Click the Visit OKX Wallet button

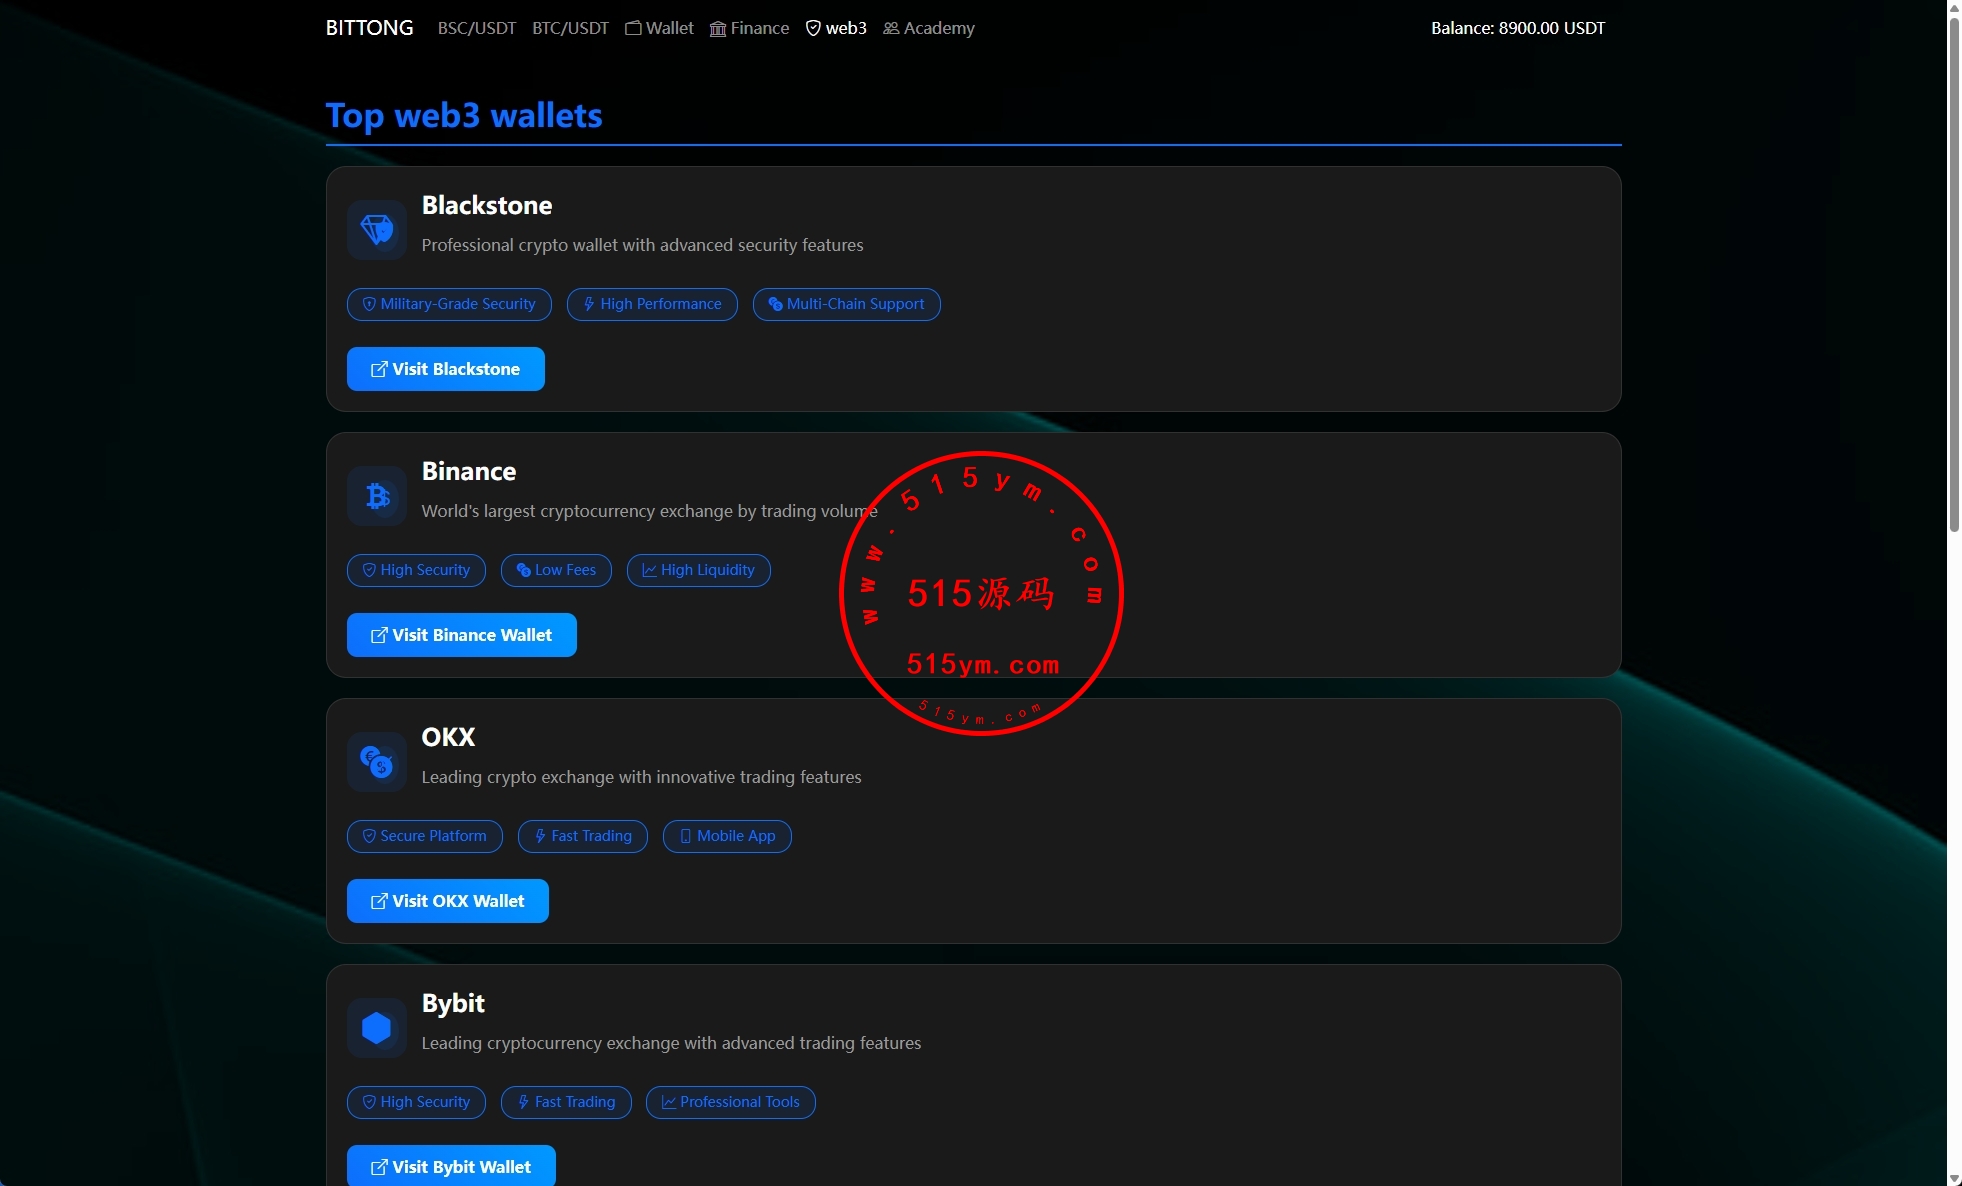pos(447,901)
